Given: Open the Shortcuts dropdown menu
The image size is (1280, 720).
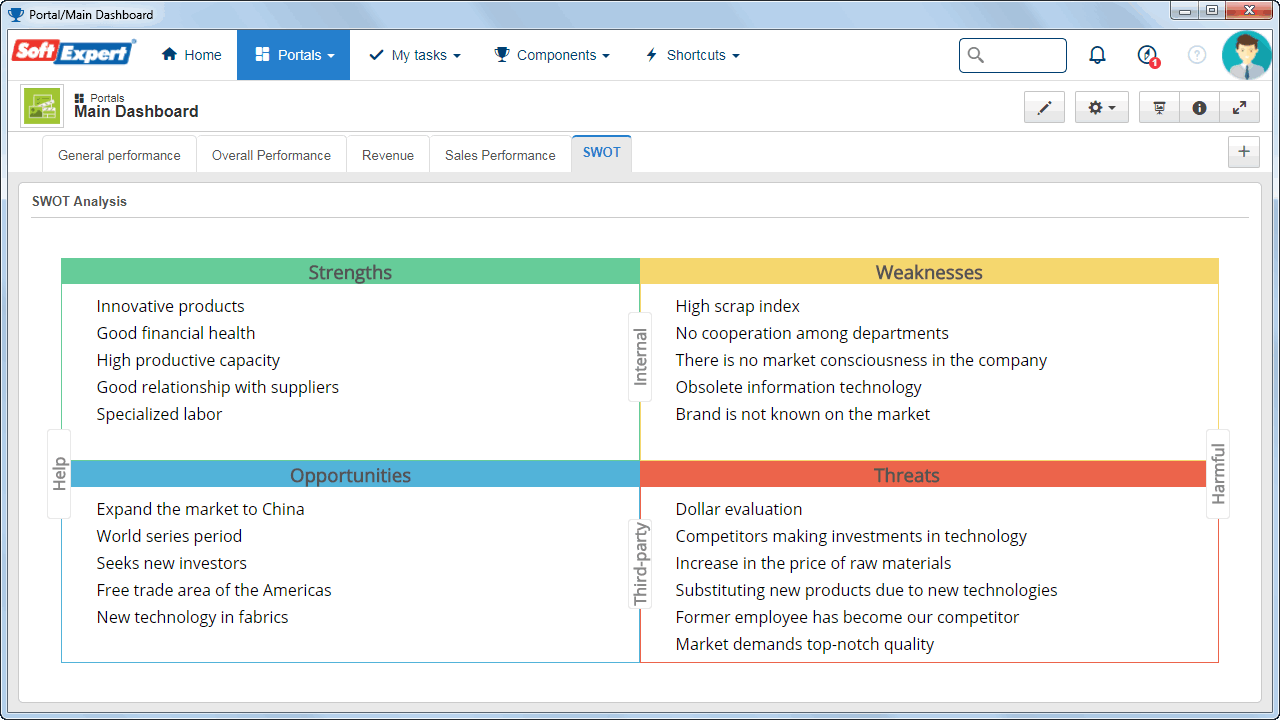Looking at the screenshot, I should (692, 55).
